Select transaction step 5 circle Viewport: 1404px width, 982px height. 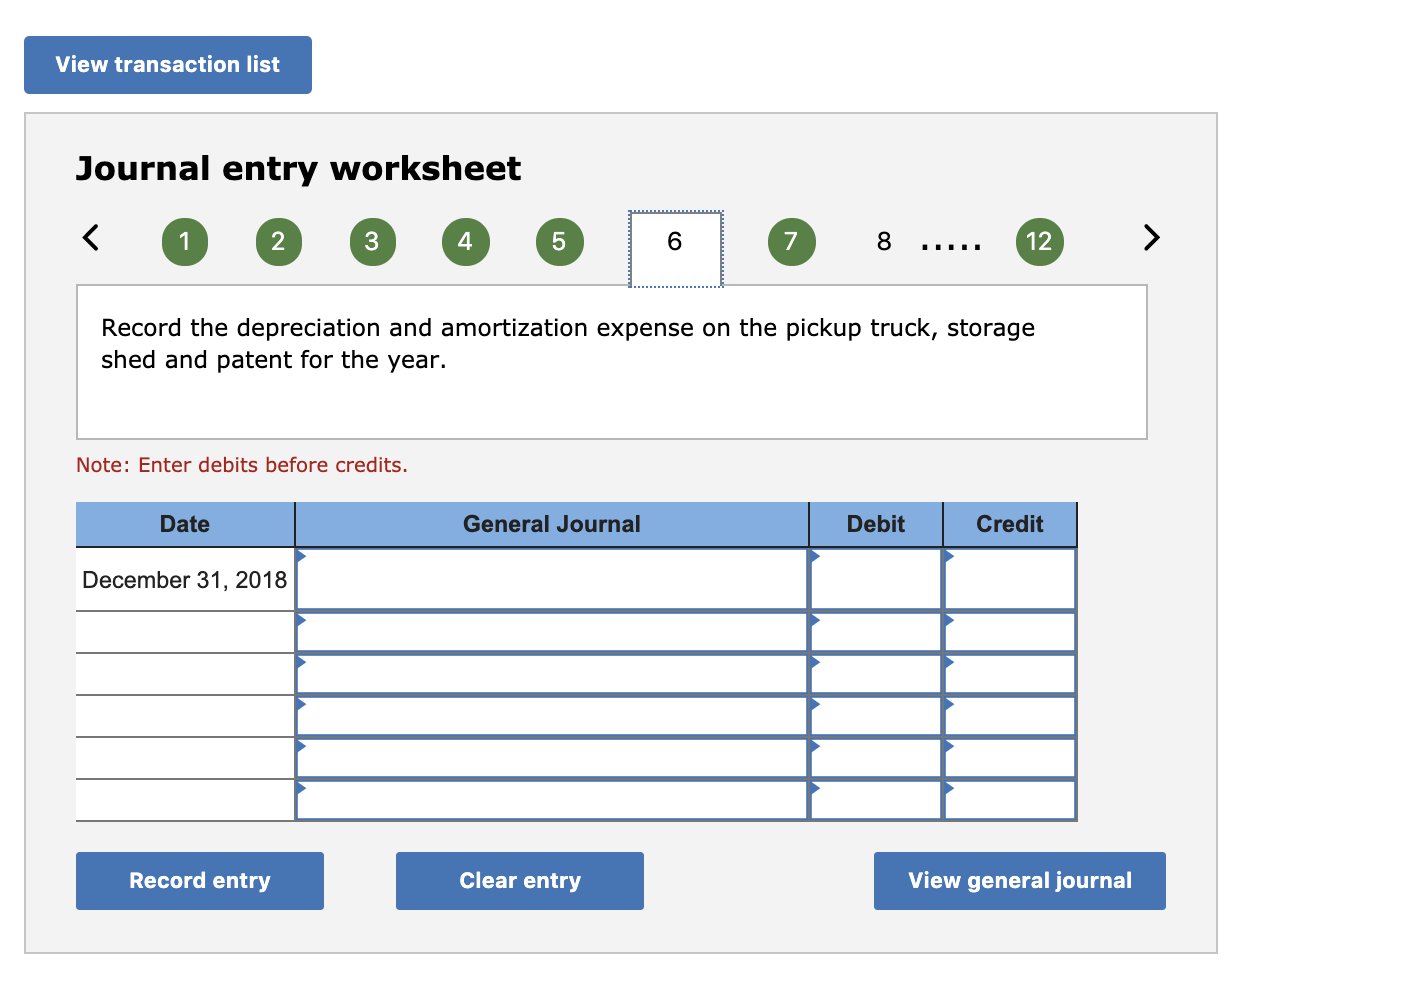click(x=559, y=241)
